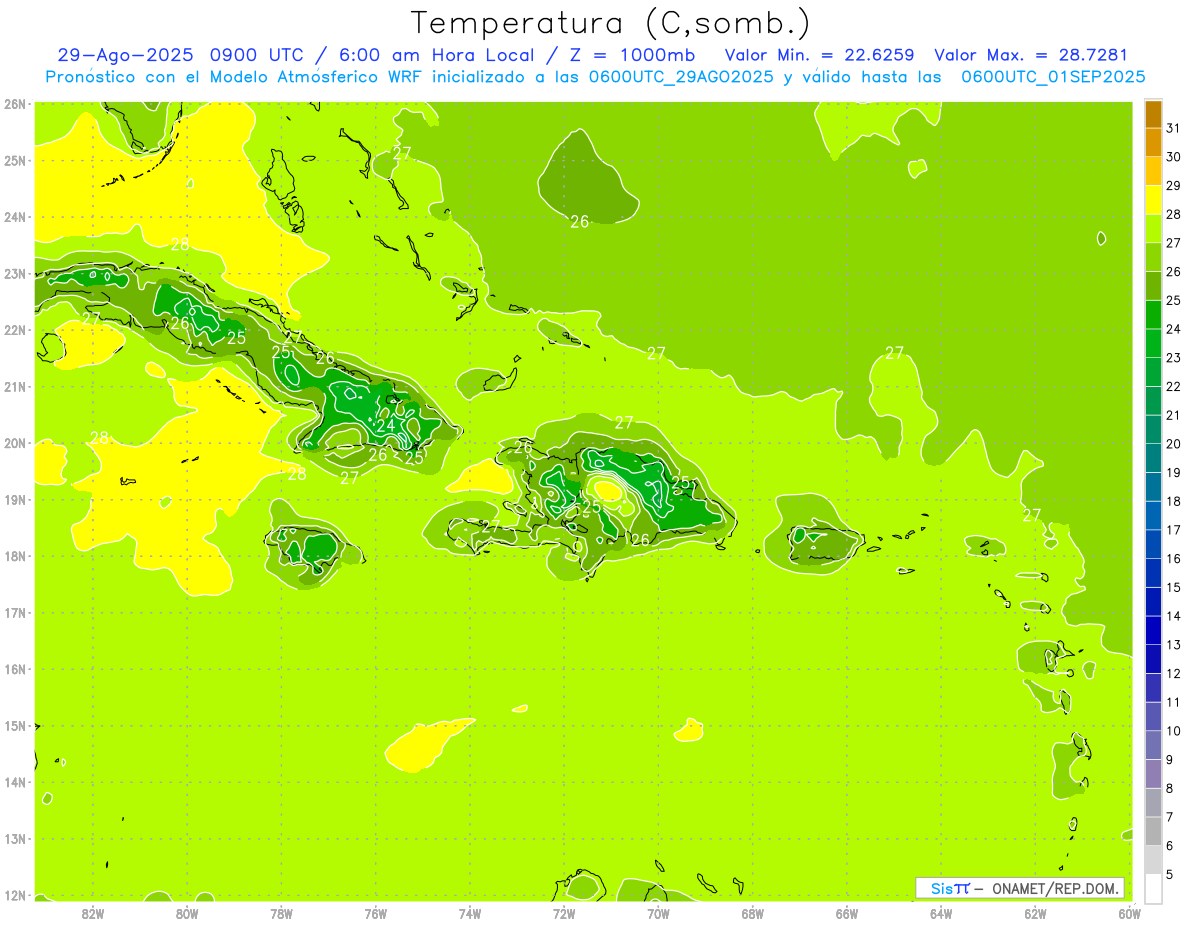The width and height of the screenshot is (1200, 927).
Task: Click the "15N" latitude label
Action: coord(15,725)
